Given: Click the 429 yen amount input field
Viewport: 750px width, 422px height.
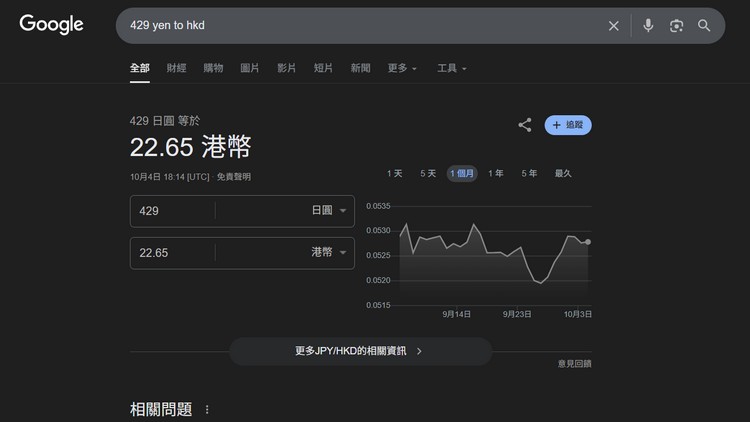Looking at the screenshot, I should [172, 211].
